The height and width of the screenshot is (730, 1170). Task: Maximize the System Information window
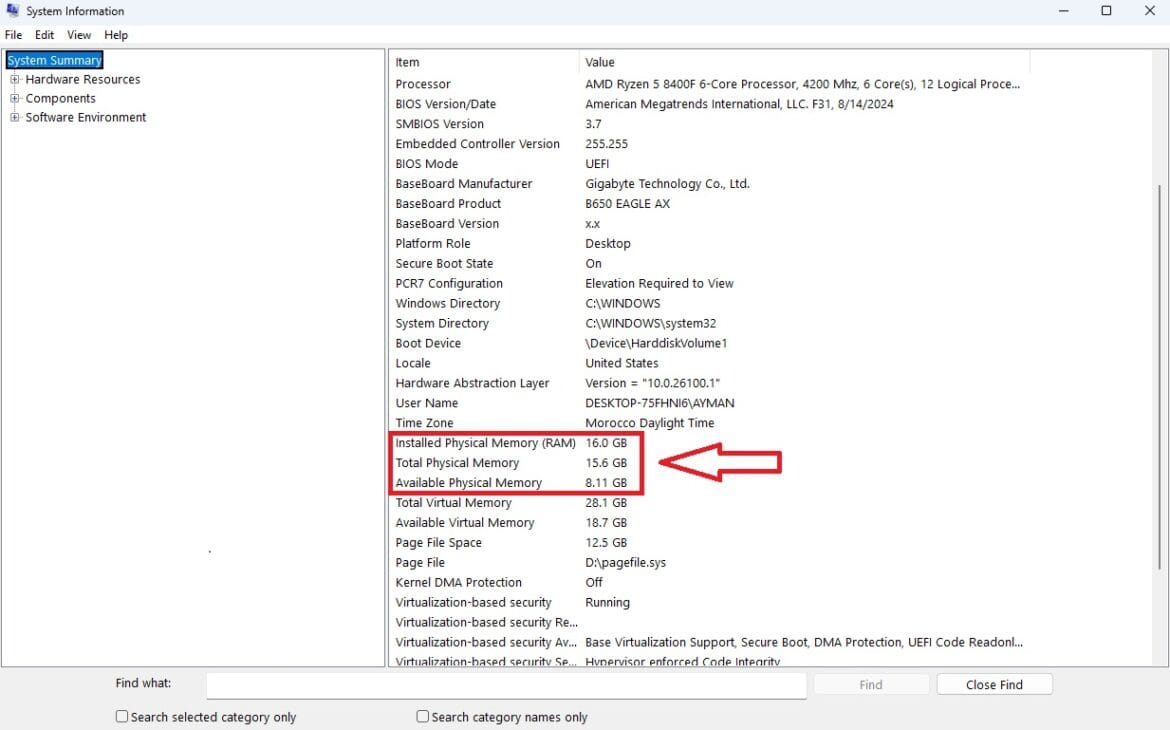(1107, 11)
